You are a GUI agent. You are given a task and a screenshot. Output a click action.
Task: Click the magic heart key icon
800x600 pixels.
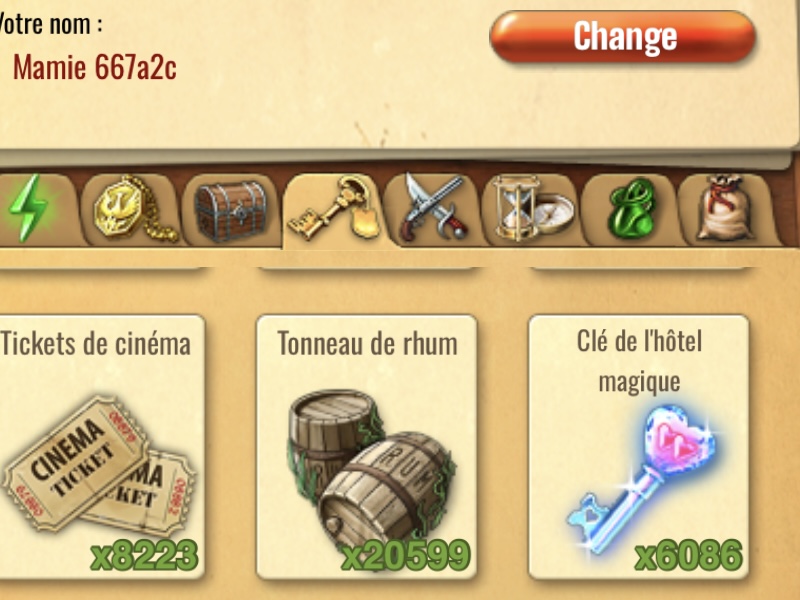pyautogui.click(x=642, y=480)
